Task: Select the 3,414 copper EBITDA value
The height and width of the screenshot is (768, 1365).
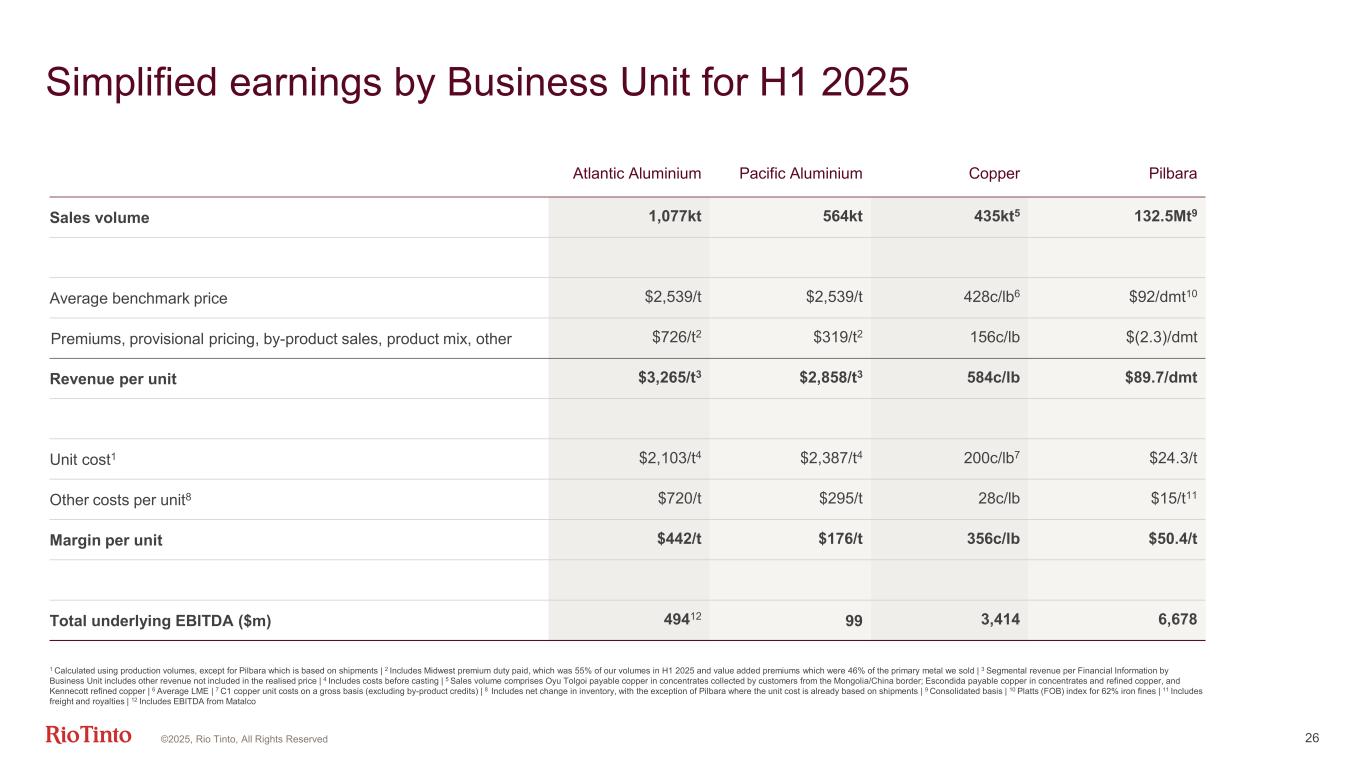Action: pyautogui.click(x=1001, y=620)
